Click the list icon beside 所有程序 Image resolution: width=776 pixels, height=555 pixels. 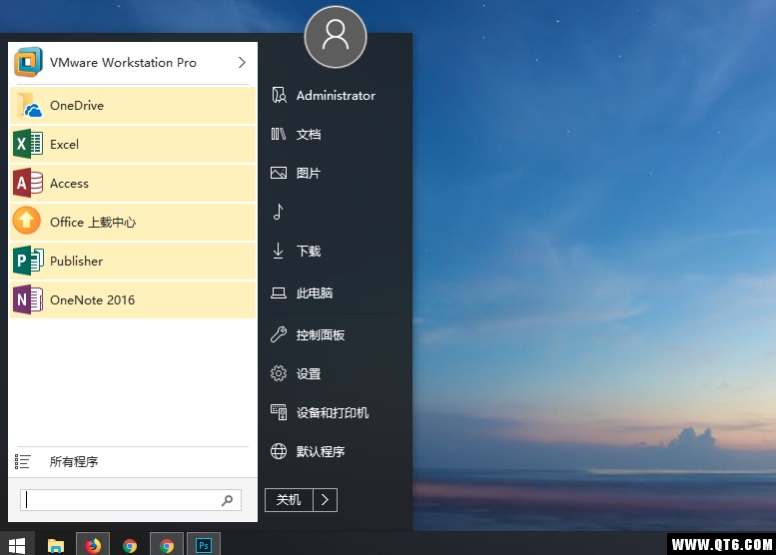(22, 461)
